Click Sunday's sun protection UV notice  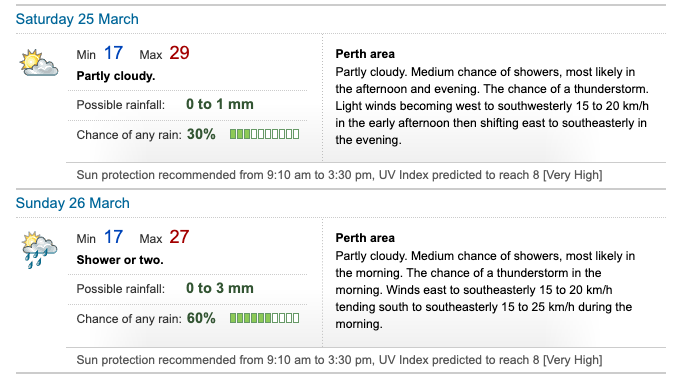coord(339,360)
